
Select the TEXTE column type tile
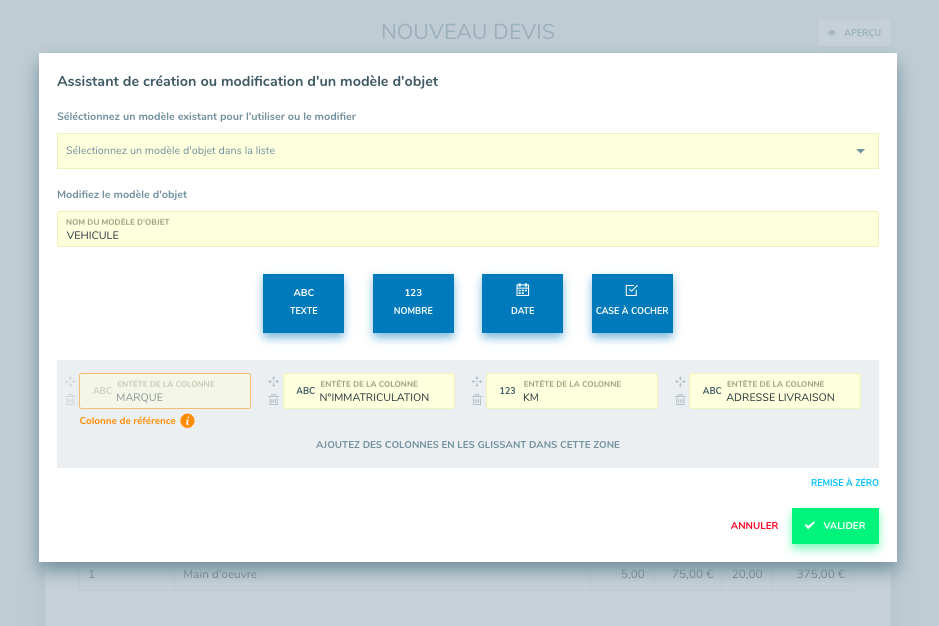303,303
